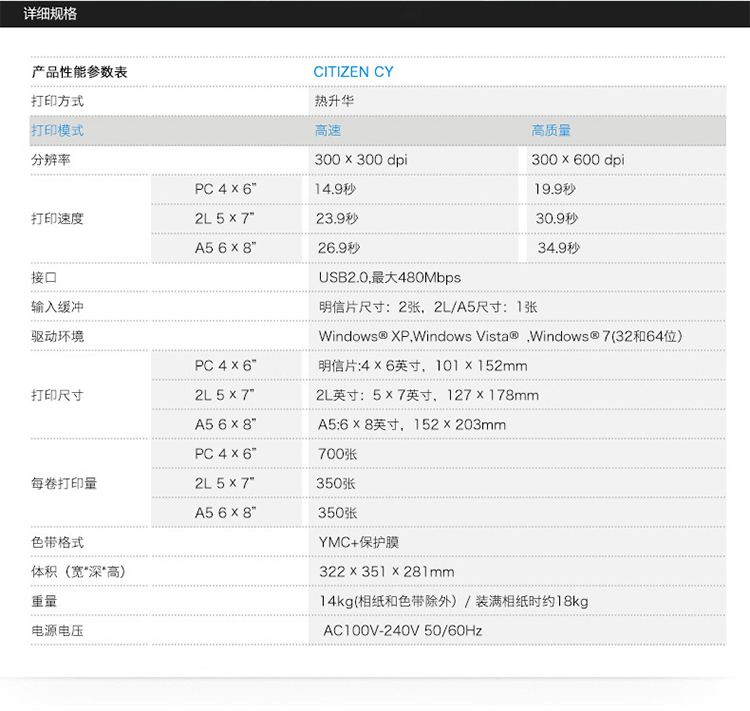Click the 26.9秒 speed cell
The width and height of the screenshot is (750, 711).
point(339,248)
